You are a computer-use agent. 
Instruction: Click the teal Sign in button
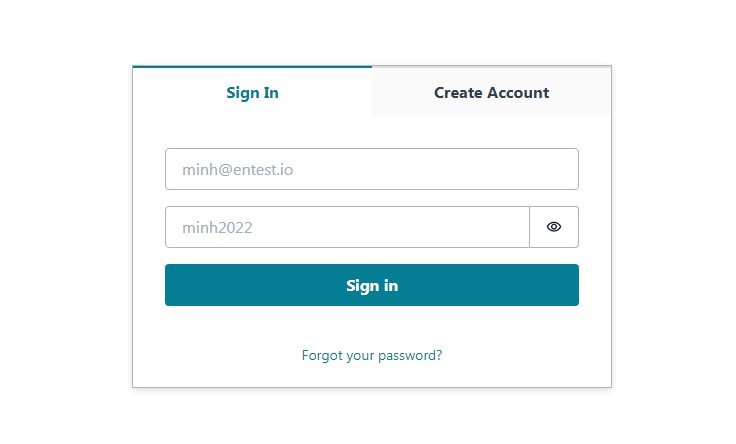[372, 285]
